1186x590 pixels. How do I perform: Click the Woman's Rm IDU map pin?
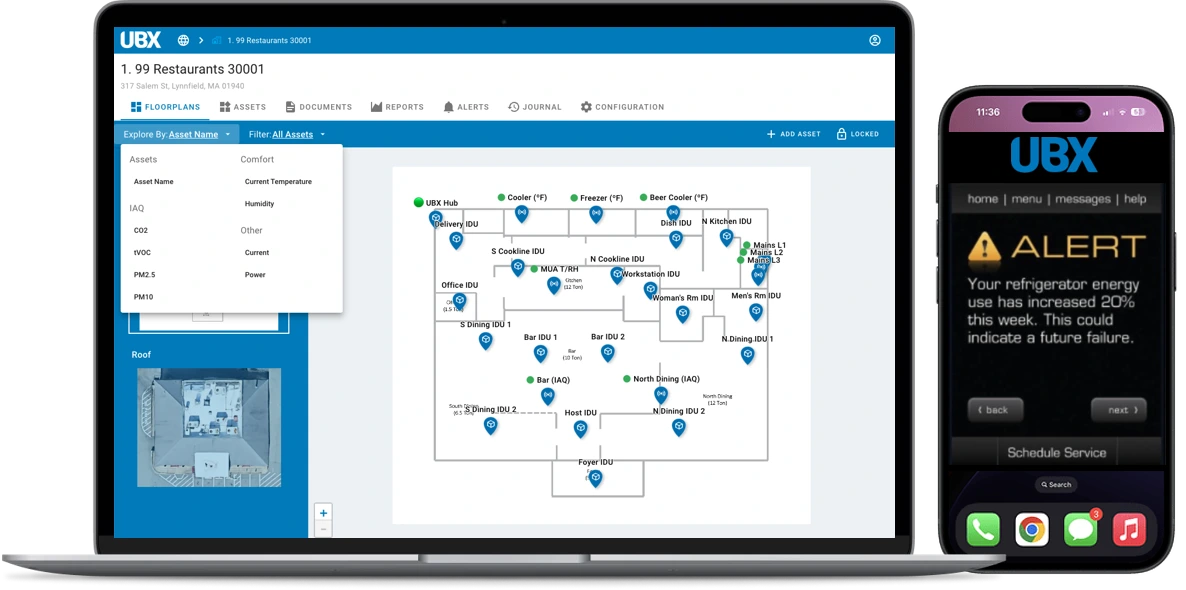pyautogui.click(x=682, y=314)
